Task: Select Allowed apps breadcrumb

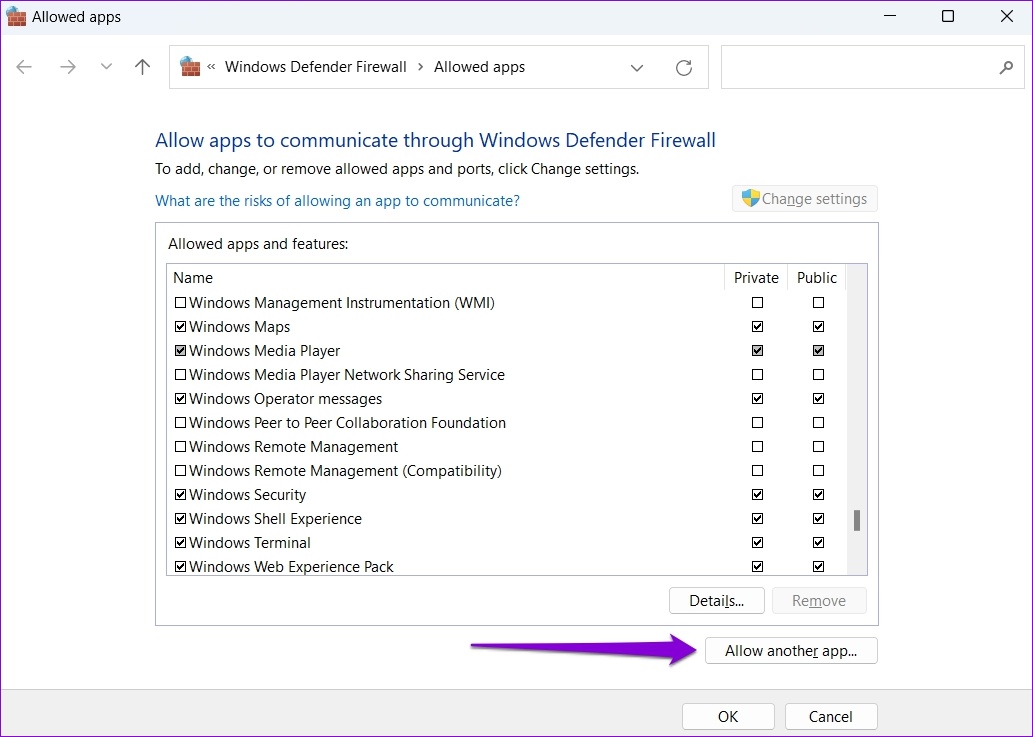Action: pos(479,67)
